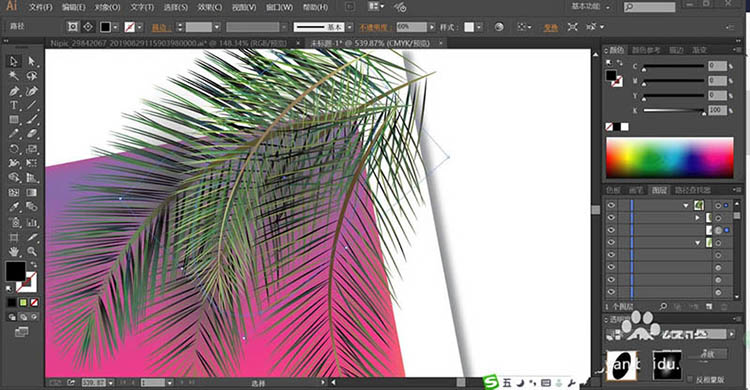Image resolution: width=750 pixels, height=390 pixels.
Task: Toggle visibility eye of first layer row
Action: (x=611, y=205)
